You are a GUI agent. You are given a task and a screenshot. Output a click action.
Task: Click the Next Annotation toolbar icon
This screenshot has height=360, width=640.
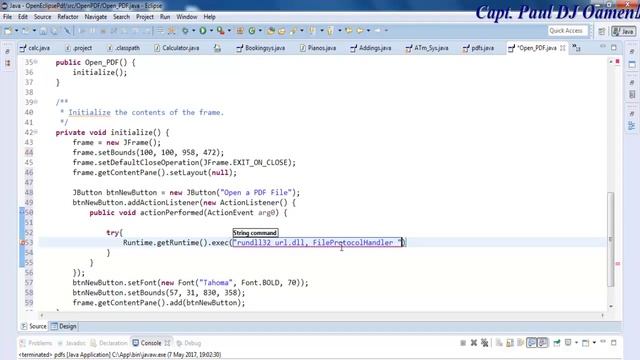(312, 31)
